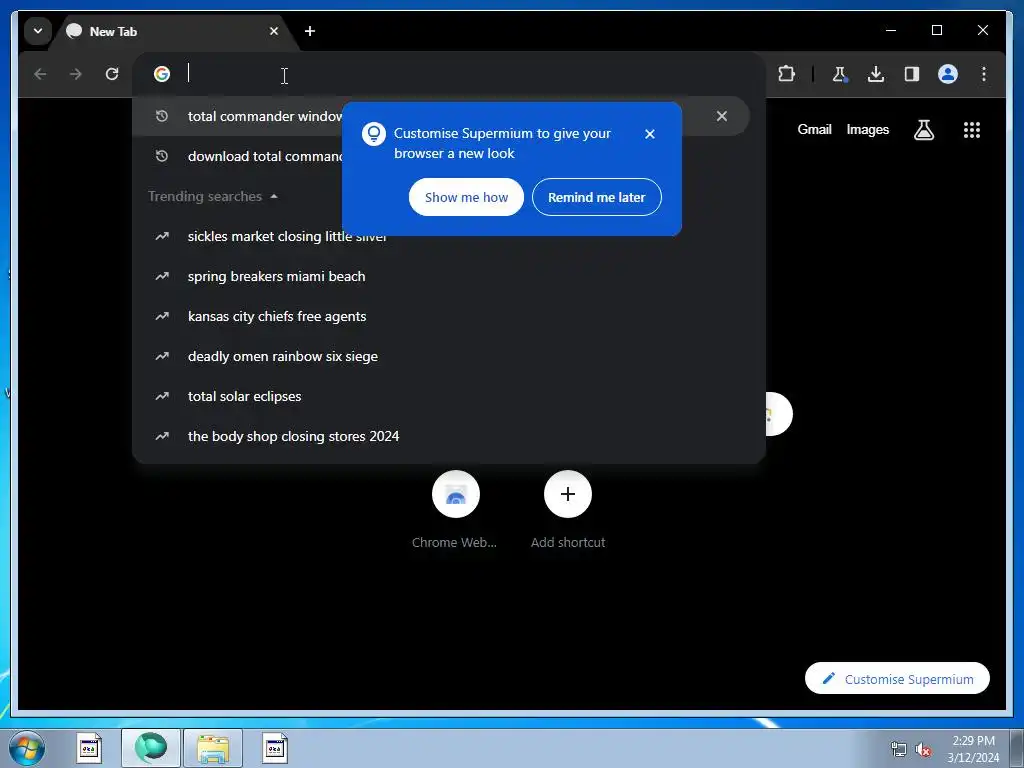Click the Google icon in address bar
The image size is (1024, 768).
pyautogui.click(x=162, y=74)
